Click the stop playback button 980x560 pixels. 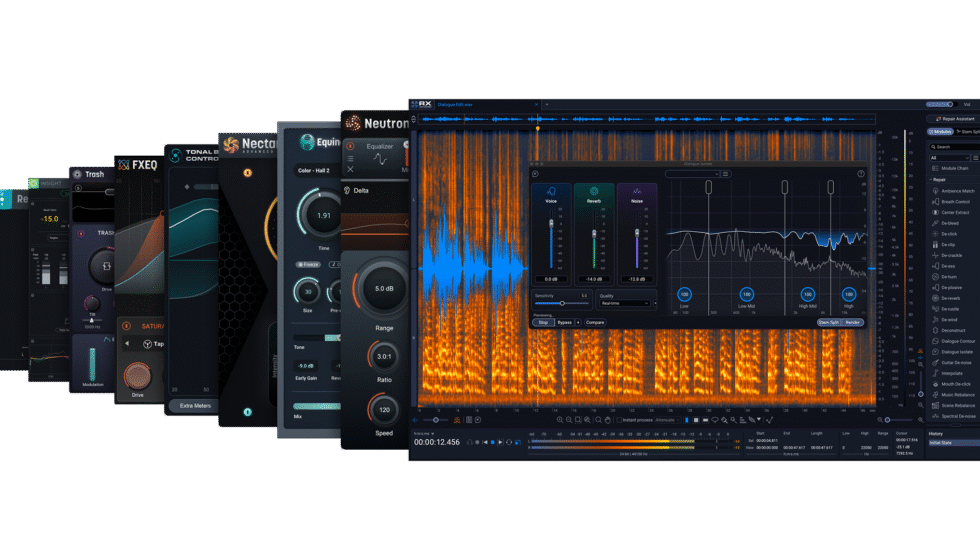click(492, 442)
